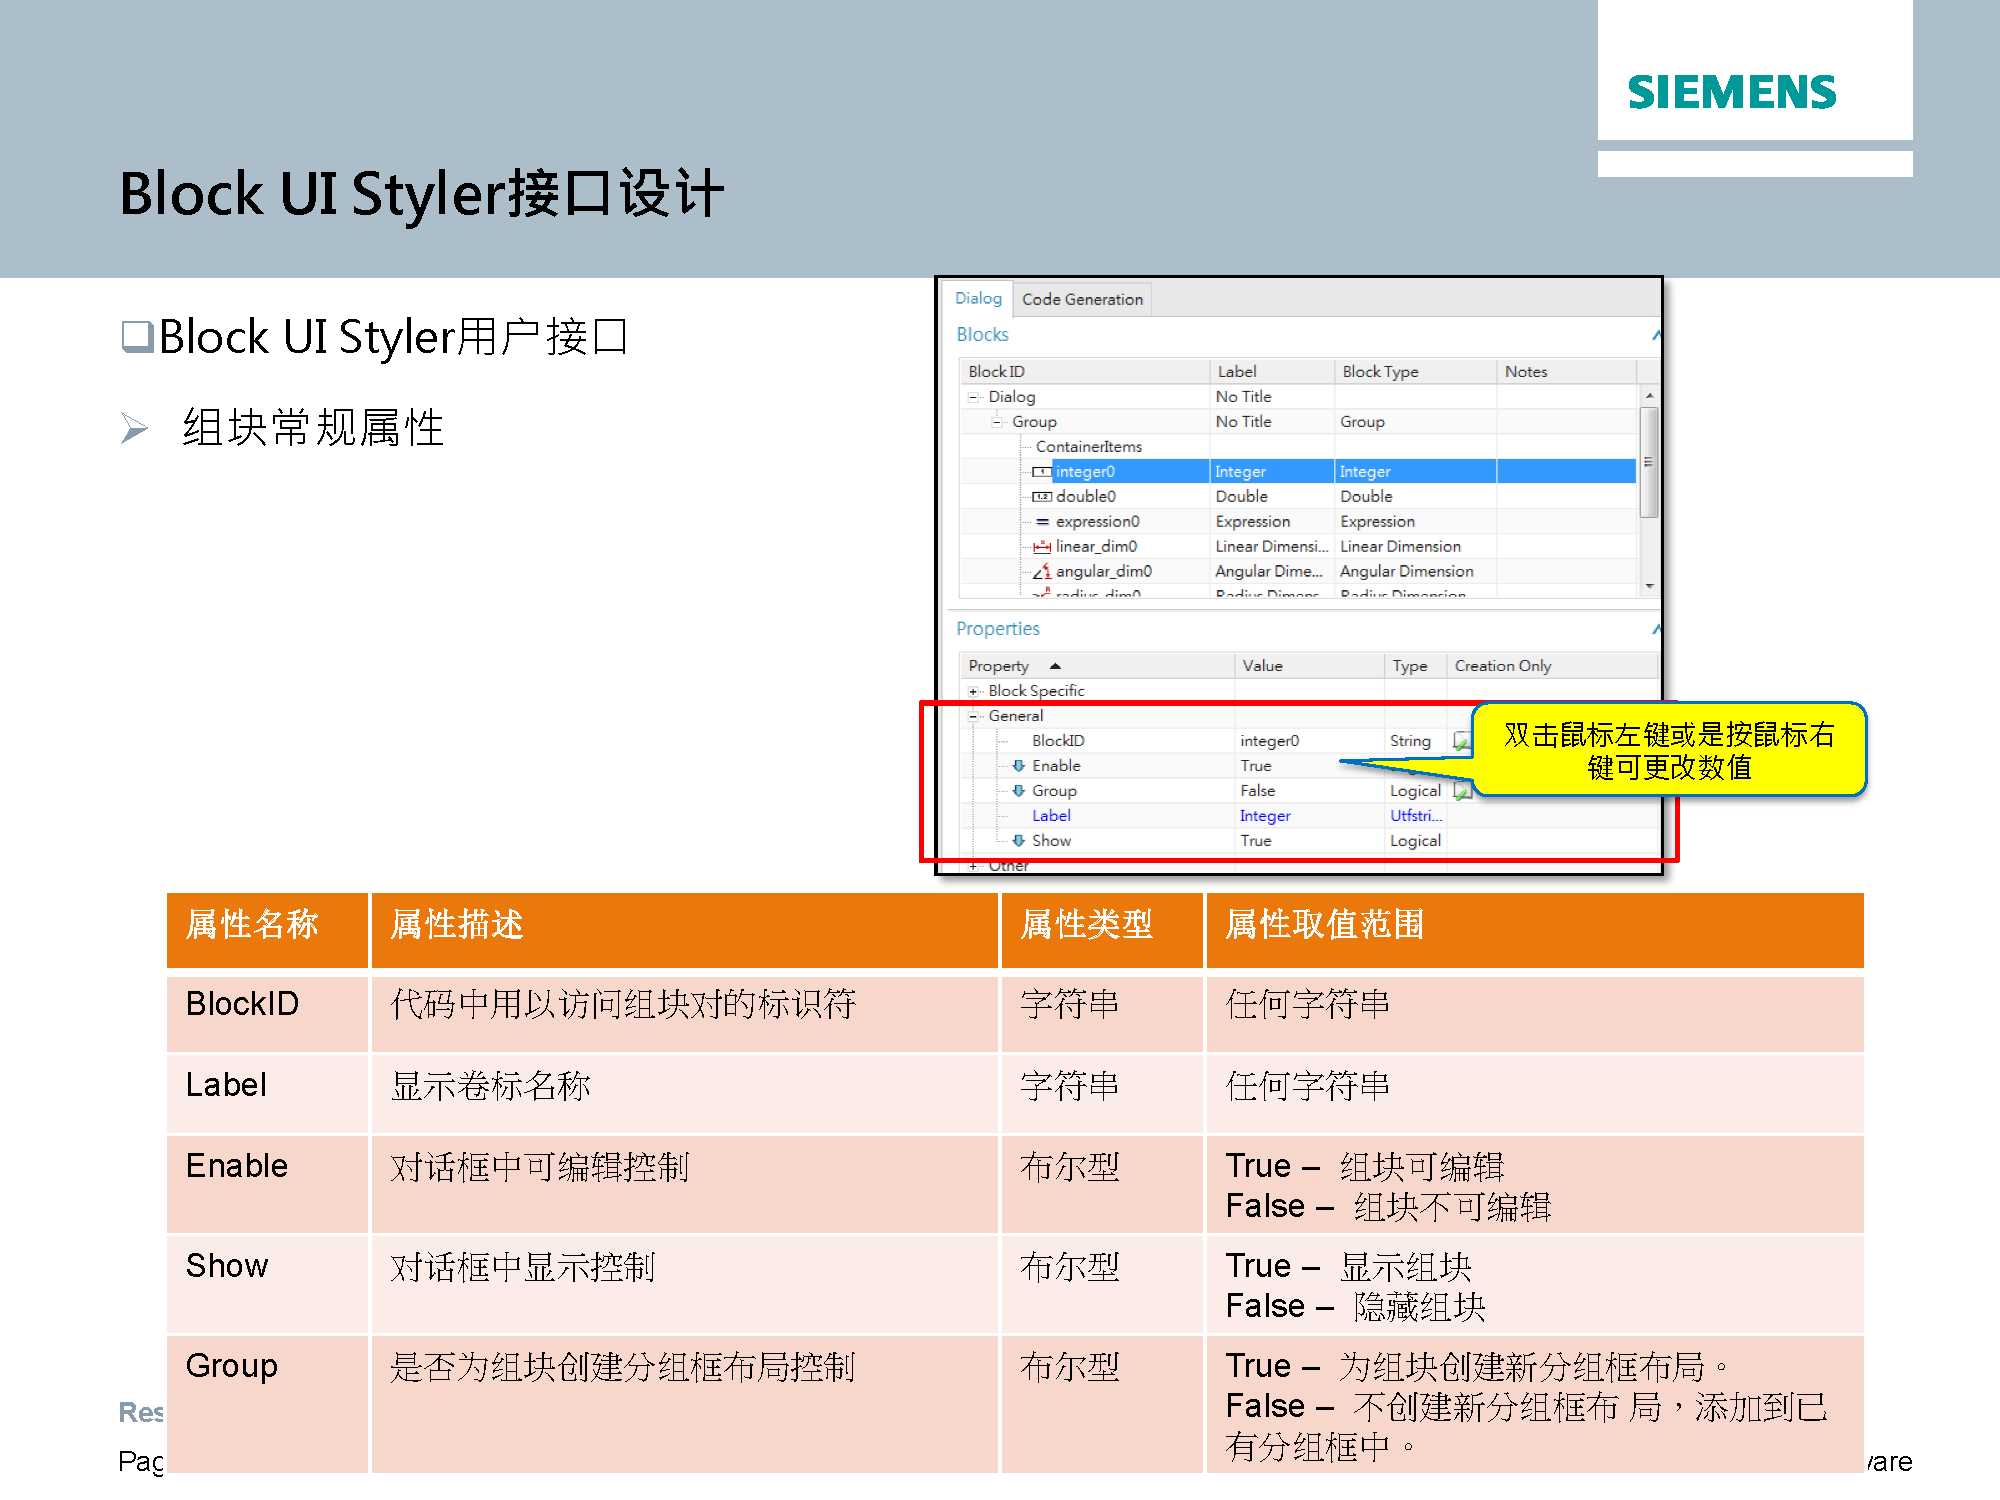Click the Block ID column header
The width and height of the screenshot is (2000, 1500).
pos(1084,371)
